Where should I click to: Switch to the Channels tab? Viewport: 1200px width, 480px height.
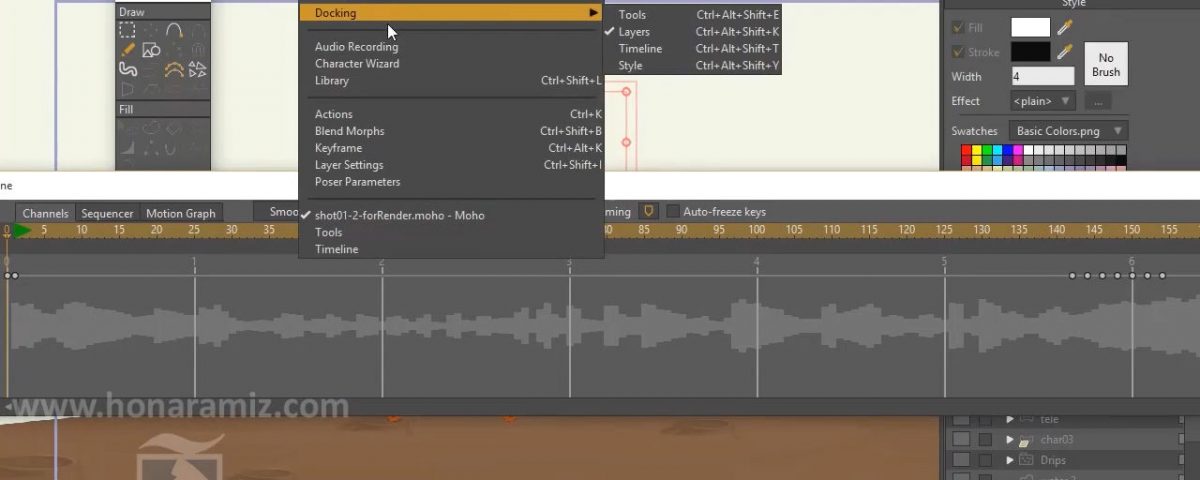pos(46,213)
